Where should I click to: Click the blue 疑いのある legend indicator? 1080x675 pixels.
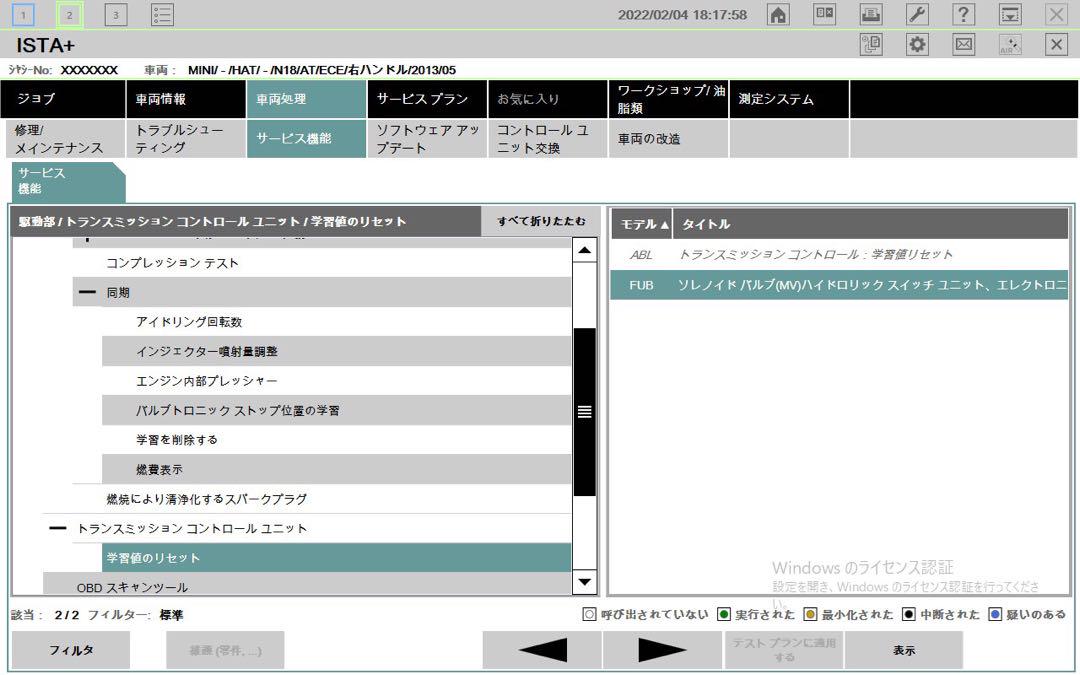995,614
